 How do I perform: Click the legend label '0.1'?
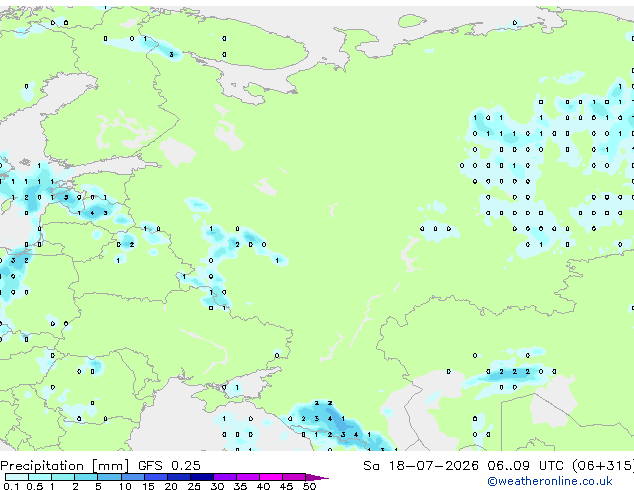pos(11,486)
